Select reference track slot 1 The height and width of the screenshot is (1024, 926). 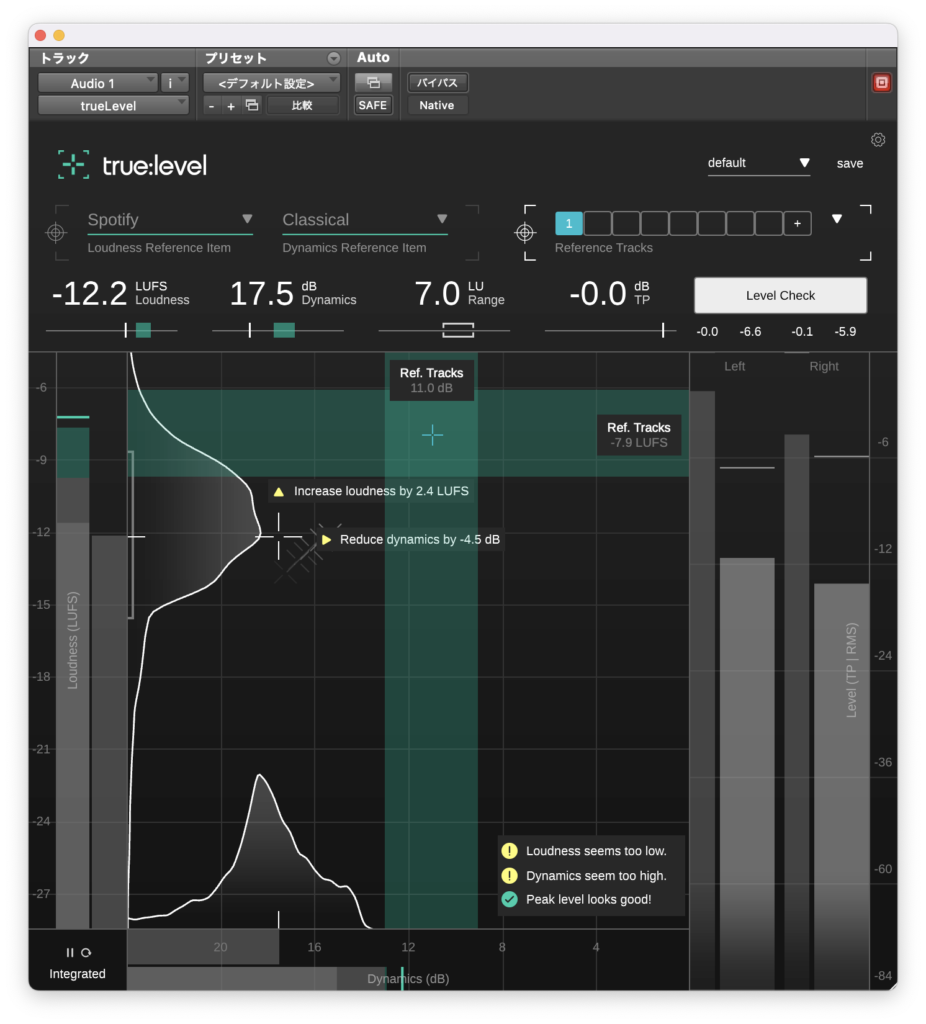(569, 223)
